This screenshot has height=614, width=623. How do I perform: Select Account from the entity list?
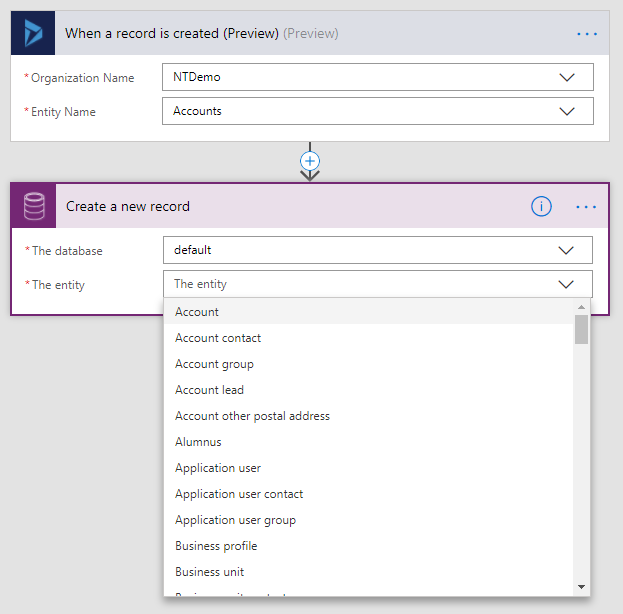[197, 312]
